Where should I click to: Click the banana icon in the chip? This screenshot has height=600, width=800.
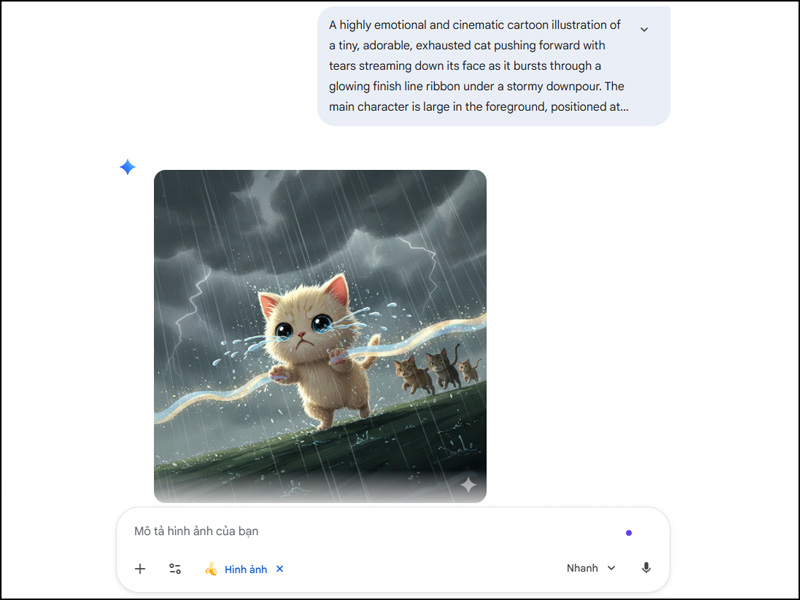point(211,568)
